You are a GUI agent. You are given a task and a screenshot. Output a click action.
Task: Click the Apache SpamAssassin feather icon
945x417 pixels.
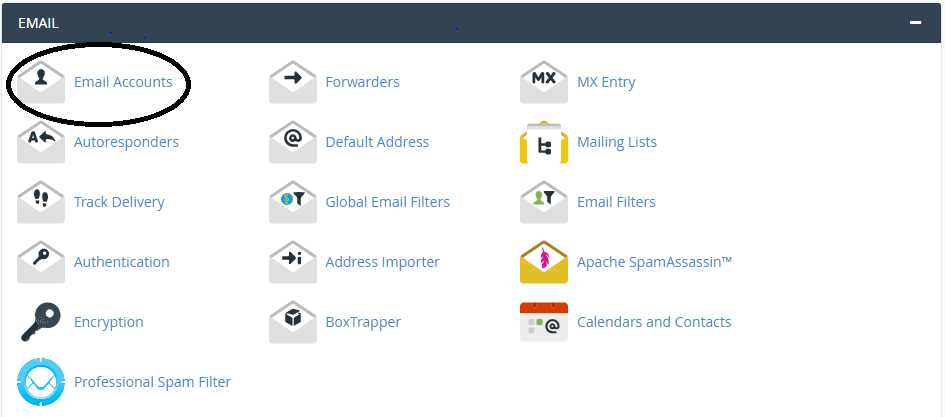pyautogui.click(x=544, y=262)
